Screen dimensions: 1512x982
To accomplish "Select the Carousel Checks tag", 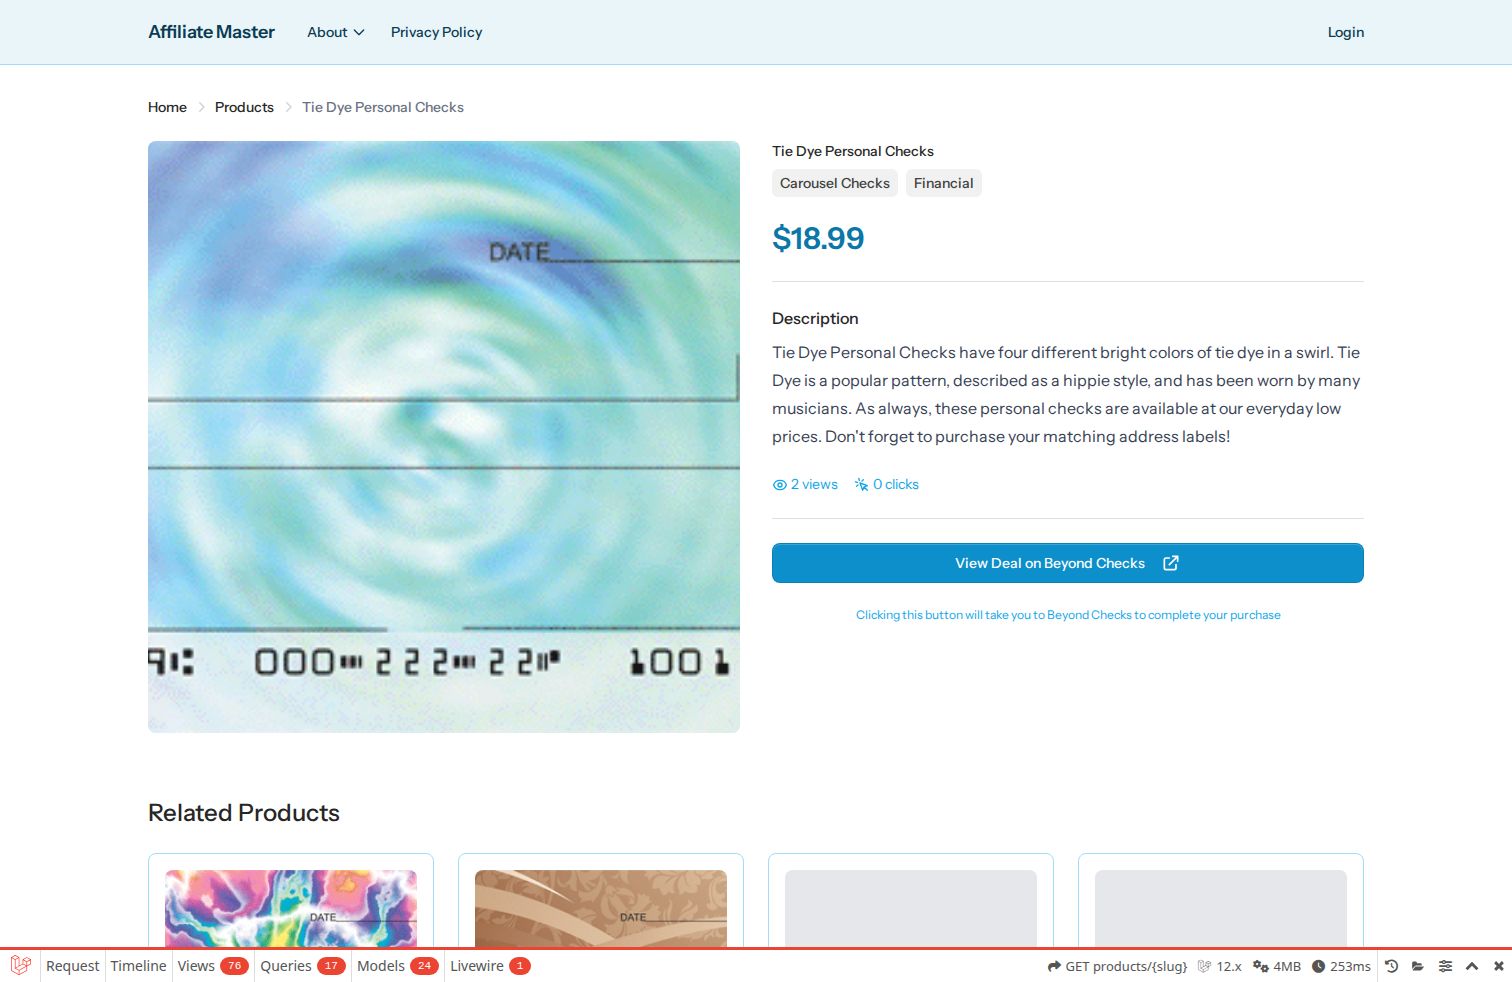I will pos(835,183).
